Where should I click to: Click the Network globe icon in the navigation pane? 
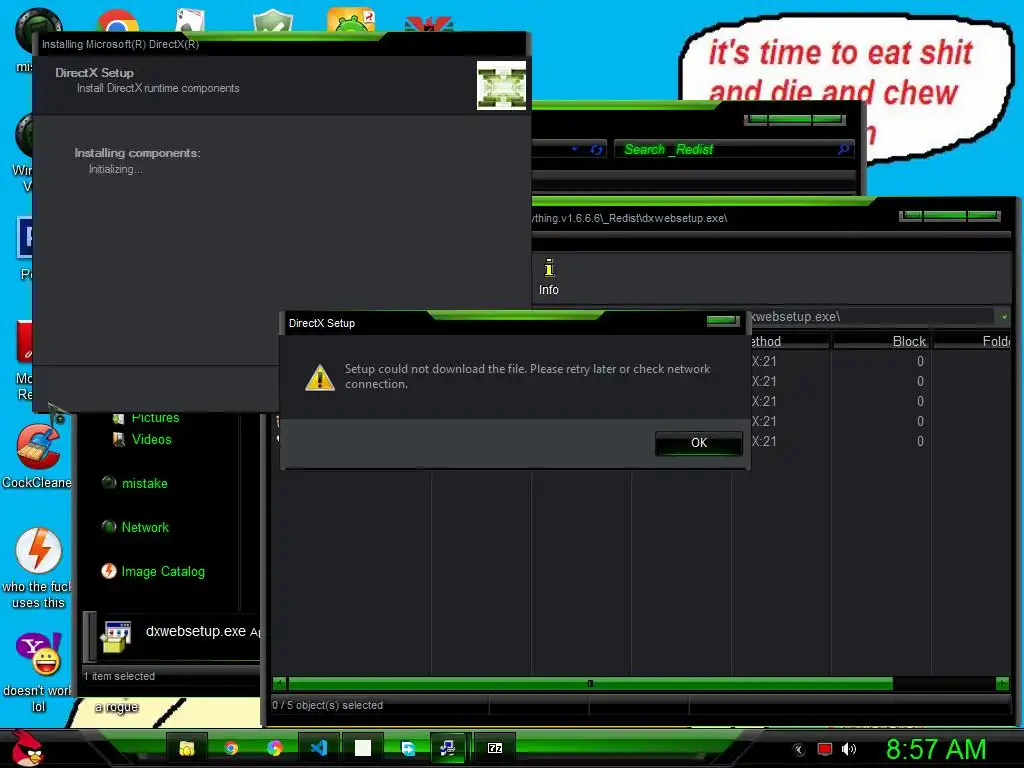tap(109, 526)
